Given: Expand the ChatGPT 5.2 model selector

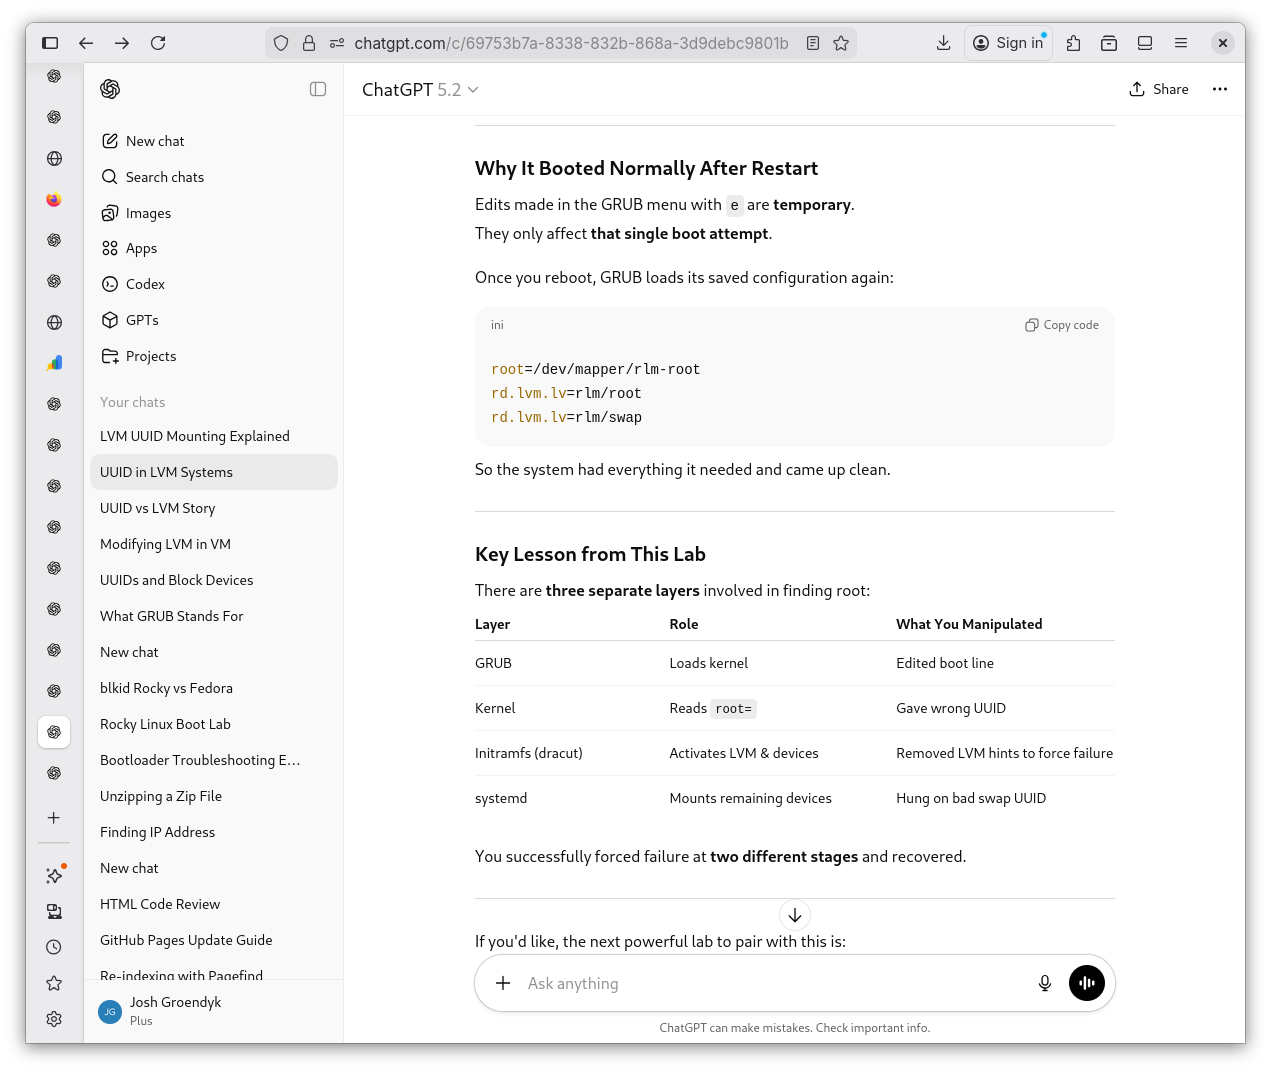Looking at the screenshot, I should point(420,90).
